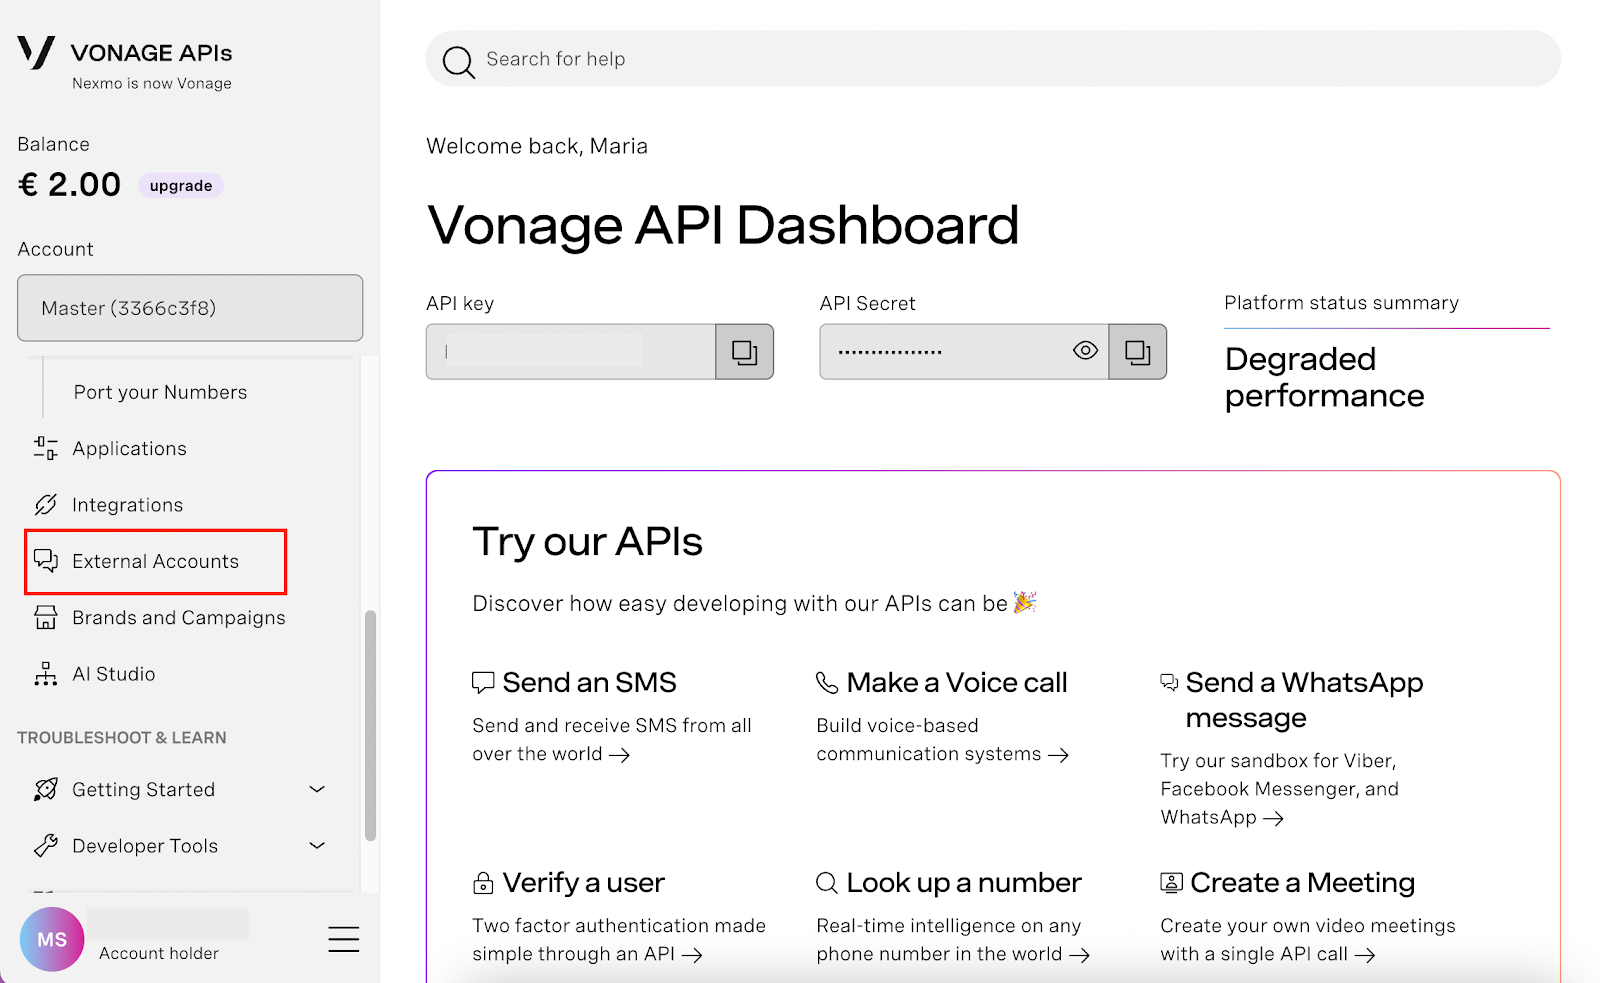This screenshot has width=1600, height=983.
Task: Open External Accounts in the sidebar
Action: pyautogui.click(x=155, y=562)
